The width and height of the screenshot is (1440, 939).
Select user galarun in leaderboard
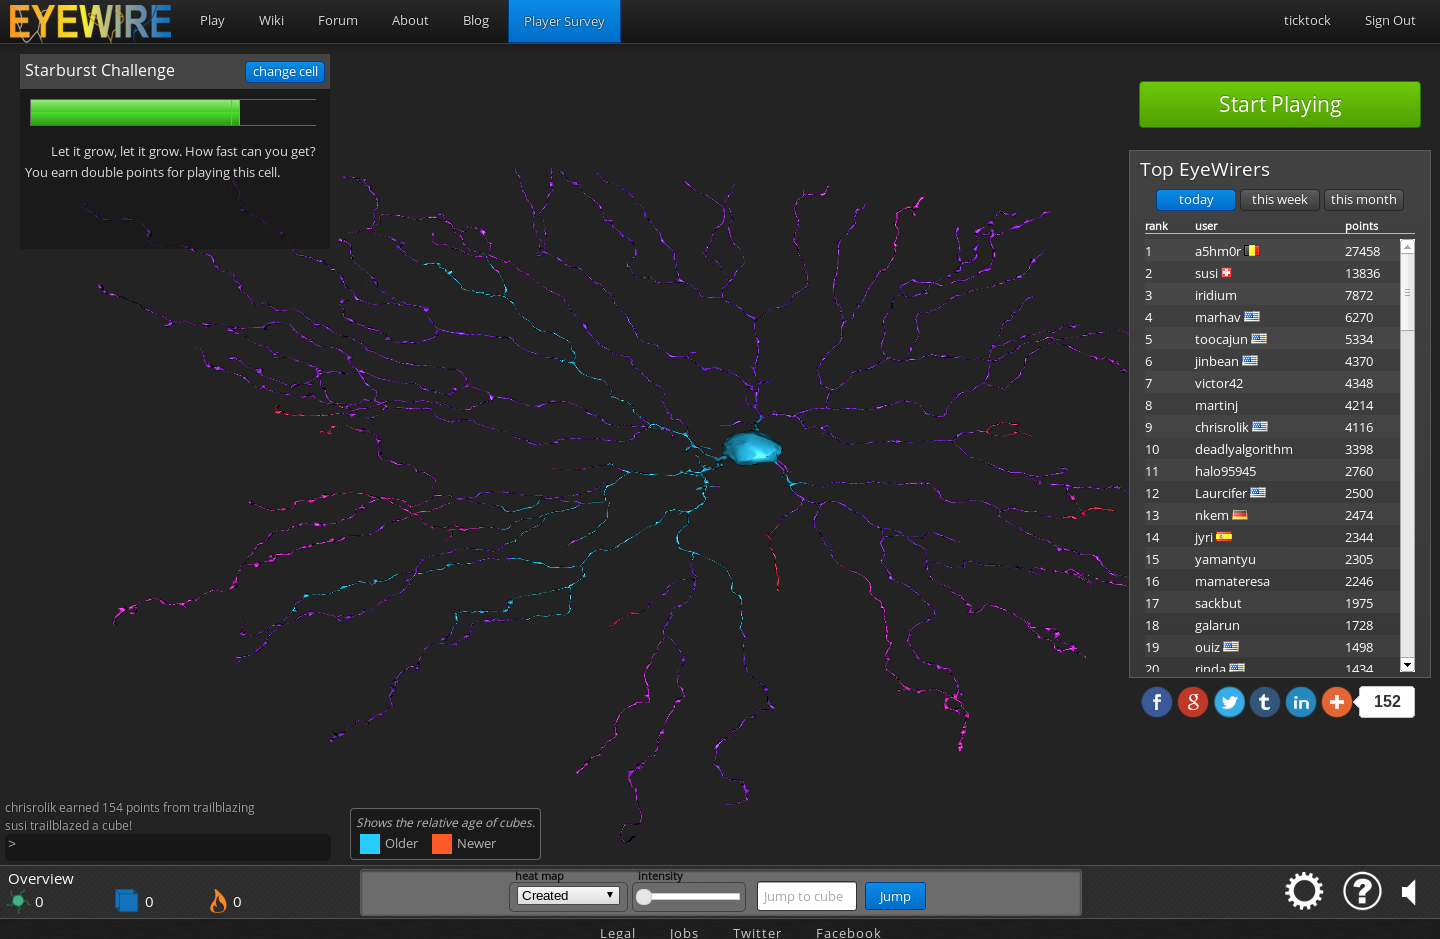coord(1217,626)
